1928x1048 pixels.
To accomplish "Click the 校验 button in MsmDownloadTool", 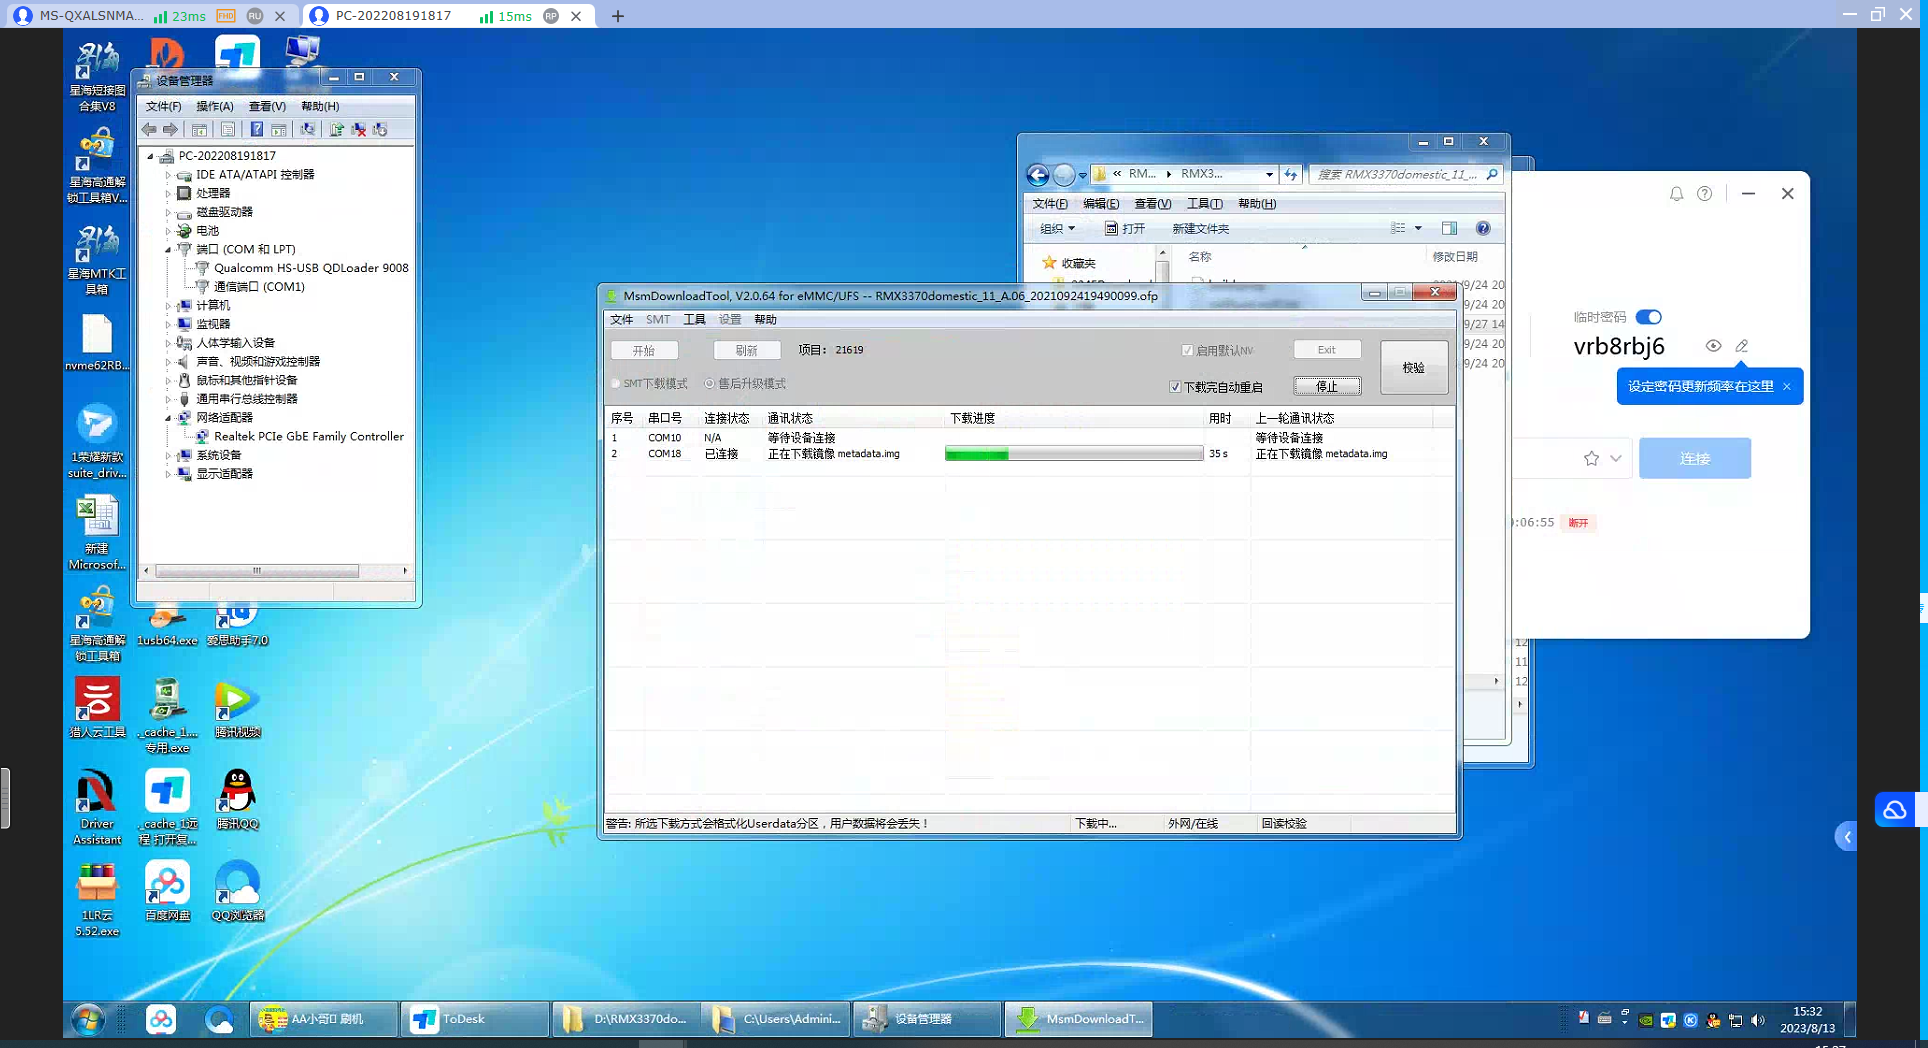I will (x=1413, y=367).
